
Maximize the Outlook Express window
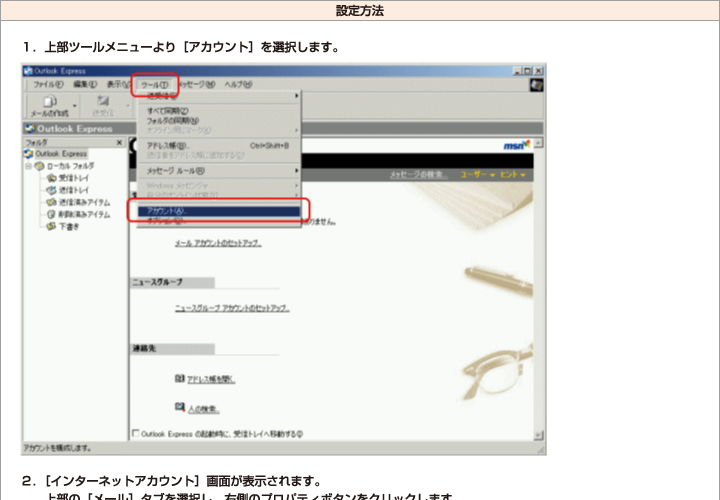[x=528, y=71]
